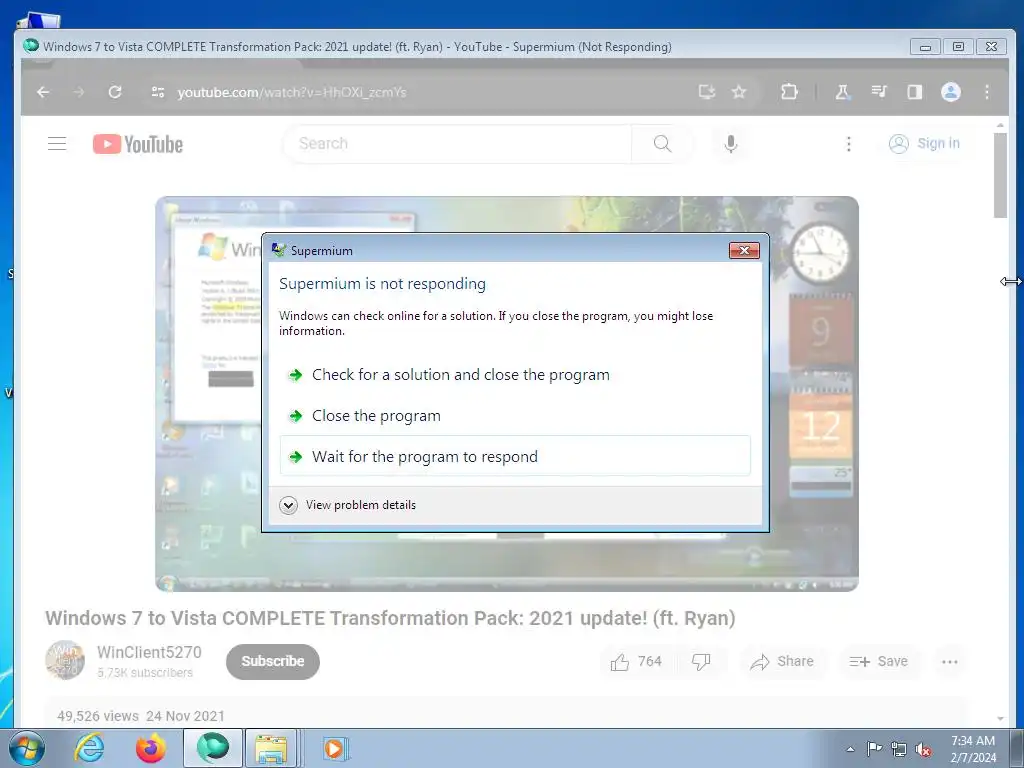Click the scrollbar down arrow
The height and width of the screenshot is (768, 1024).
[x=1000, y=719]
